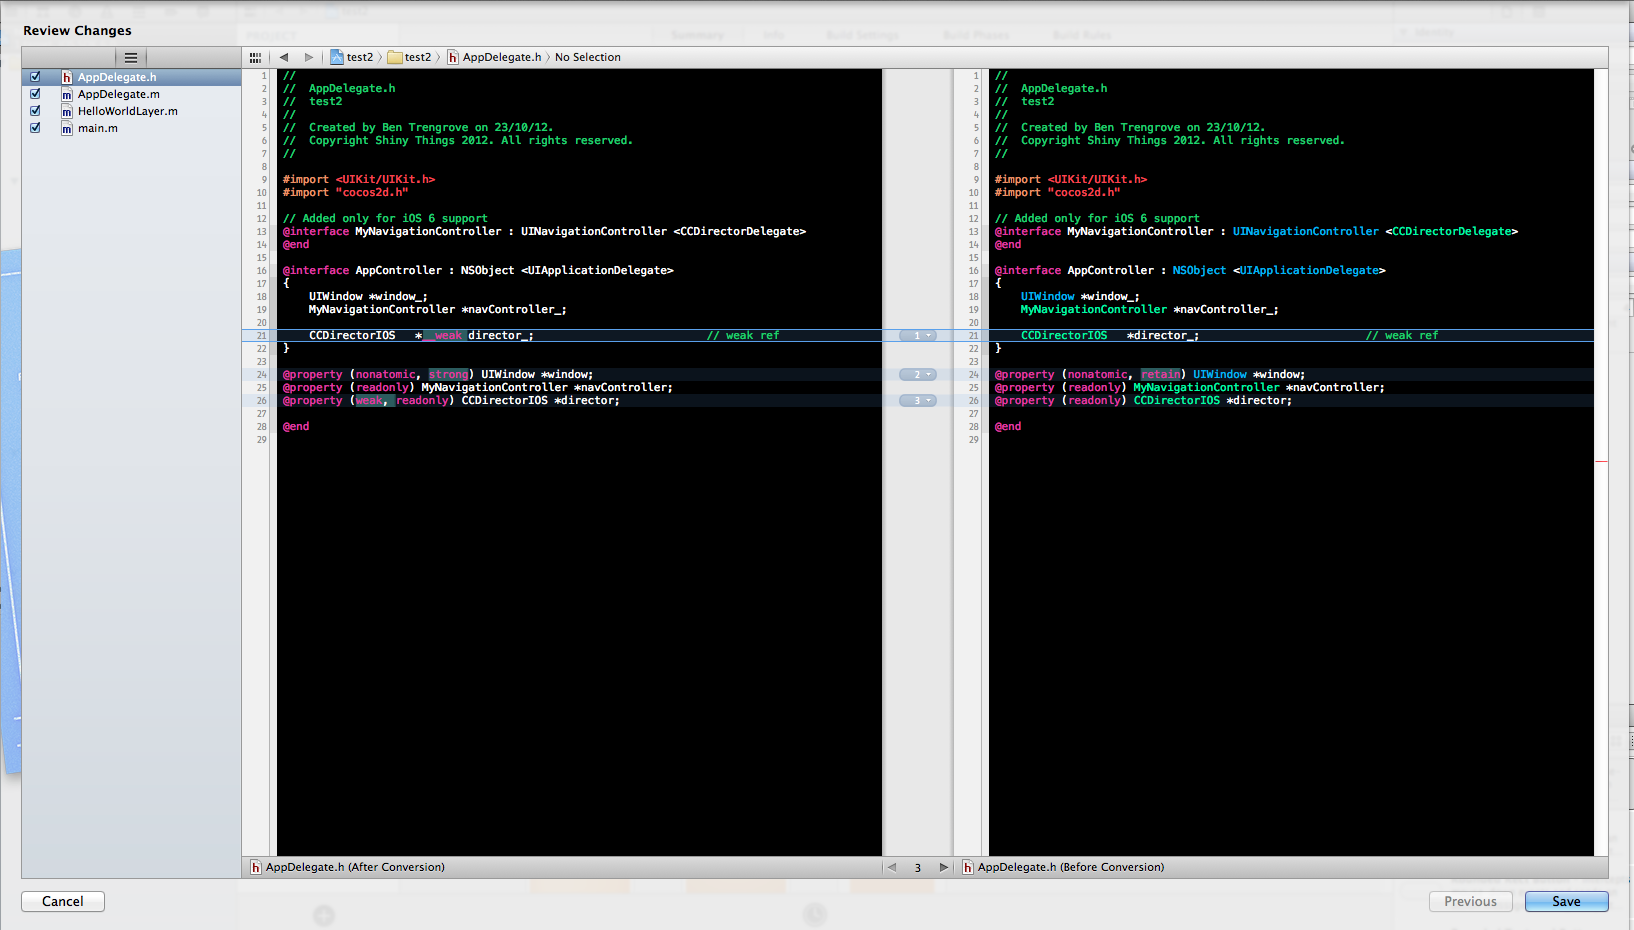Open the related files grid icon
1634x930 pixels.
click(x=256, y=58)
